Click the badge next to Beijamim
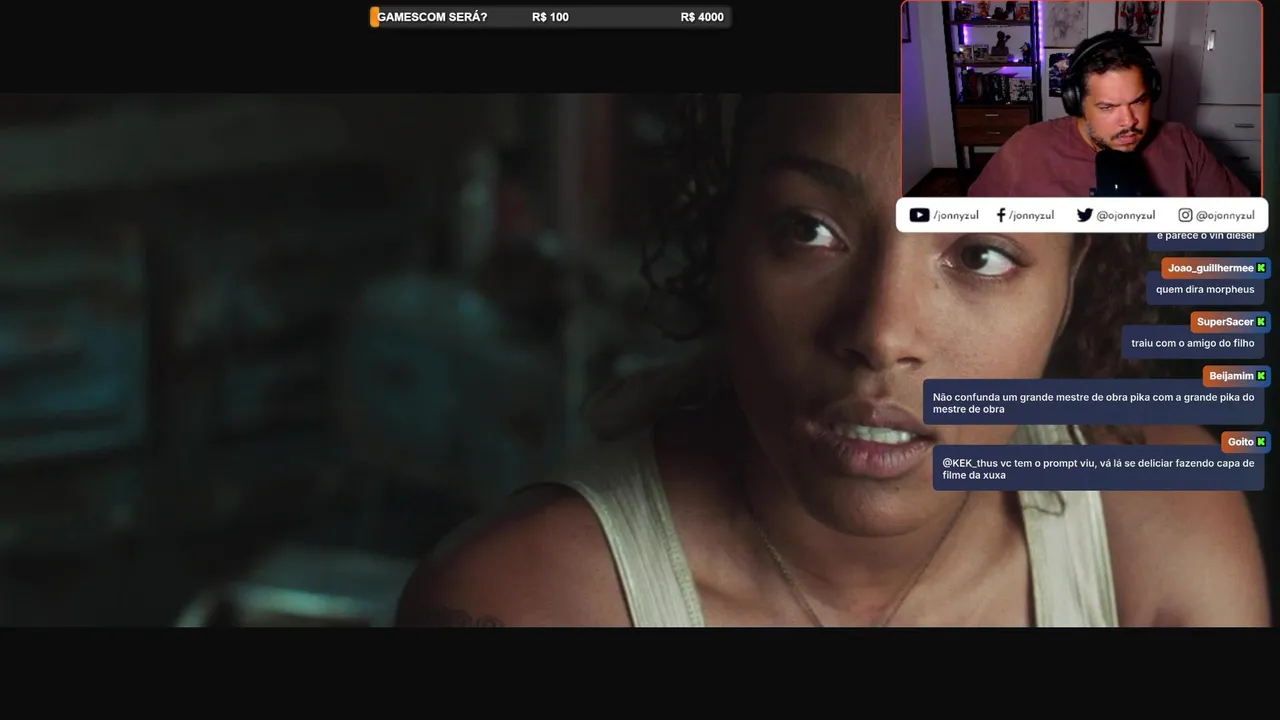The image size is (1280, 720). tap(1261, 376)
